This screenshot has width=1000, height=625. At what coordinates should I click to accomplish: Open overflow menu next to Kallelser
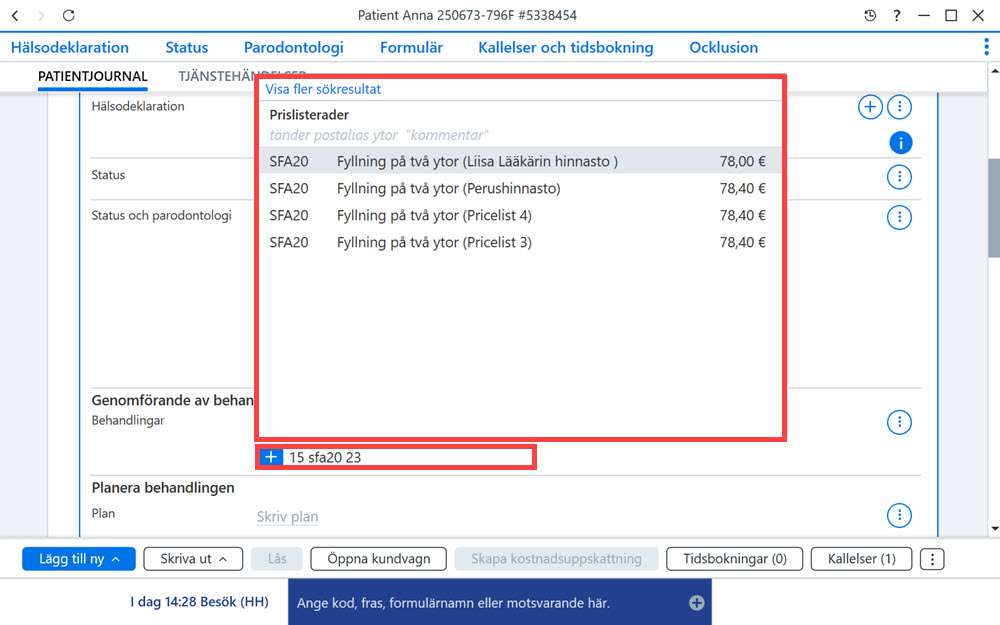(x=932, y=559)
